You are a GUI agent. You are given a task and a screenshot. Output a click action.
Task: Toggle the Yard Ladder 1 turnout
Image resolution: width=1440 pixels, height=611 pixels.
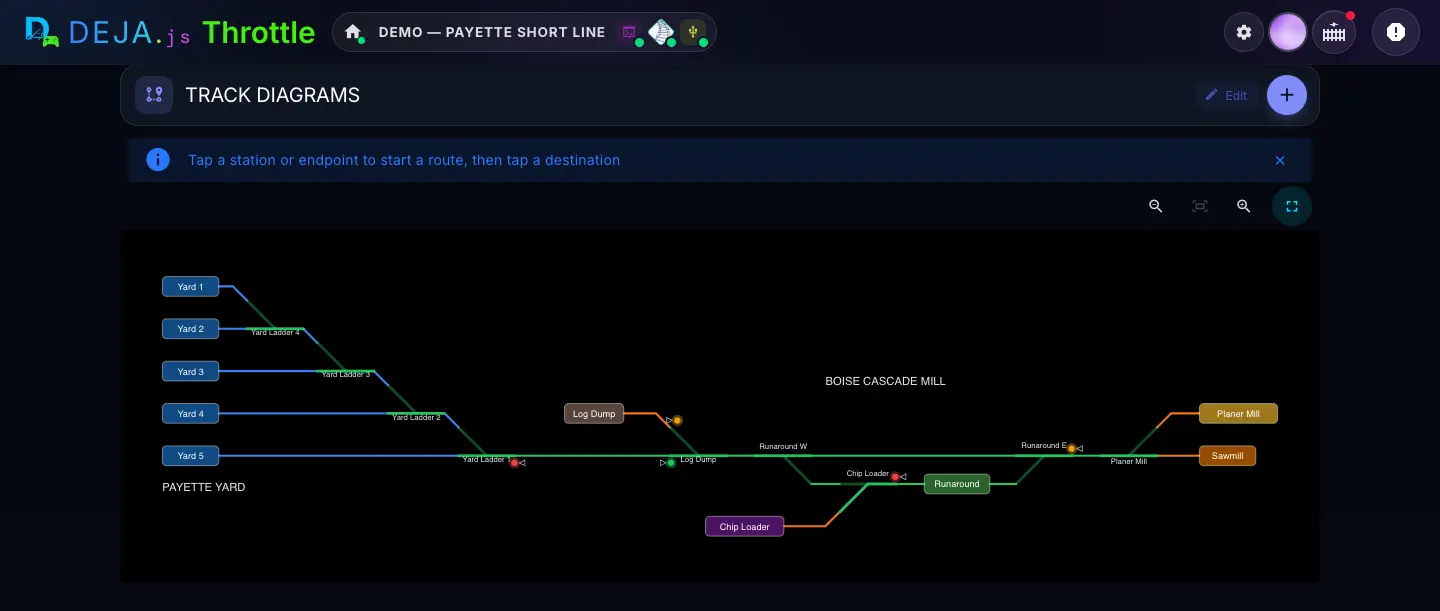[486, 459]
